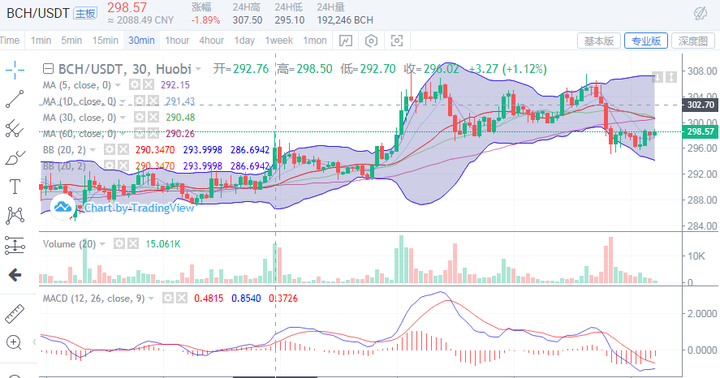Click the -1.89% change value
720x378 pixels.
pyautogui.click(x=205, y=20)
